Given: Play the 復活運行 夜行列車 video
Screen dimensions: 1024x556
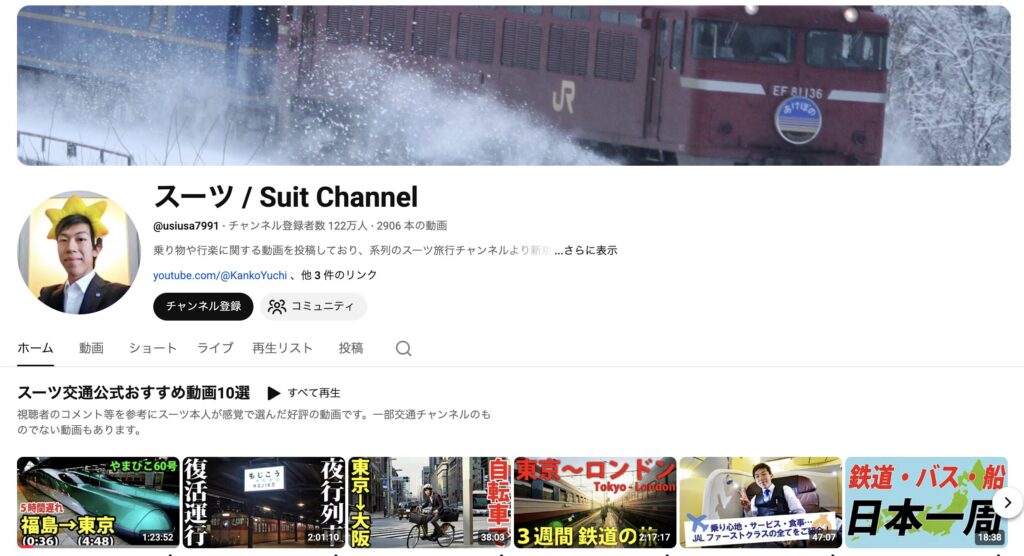Looking at the screenshot, I should pos(264,502).
